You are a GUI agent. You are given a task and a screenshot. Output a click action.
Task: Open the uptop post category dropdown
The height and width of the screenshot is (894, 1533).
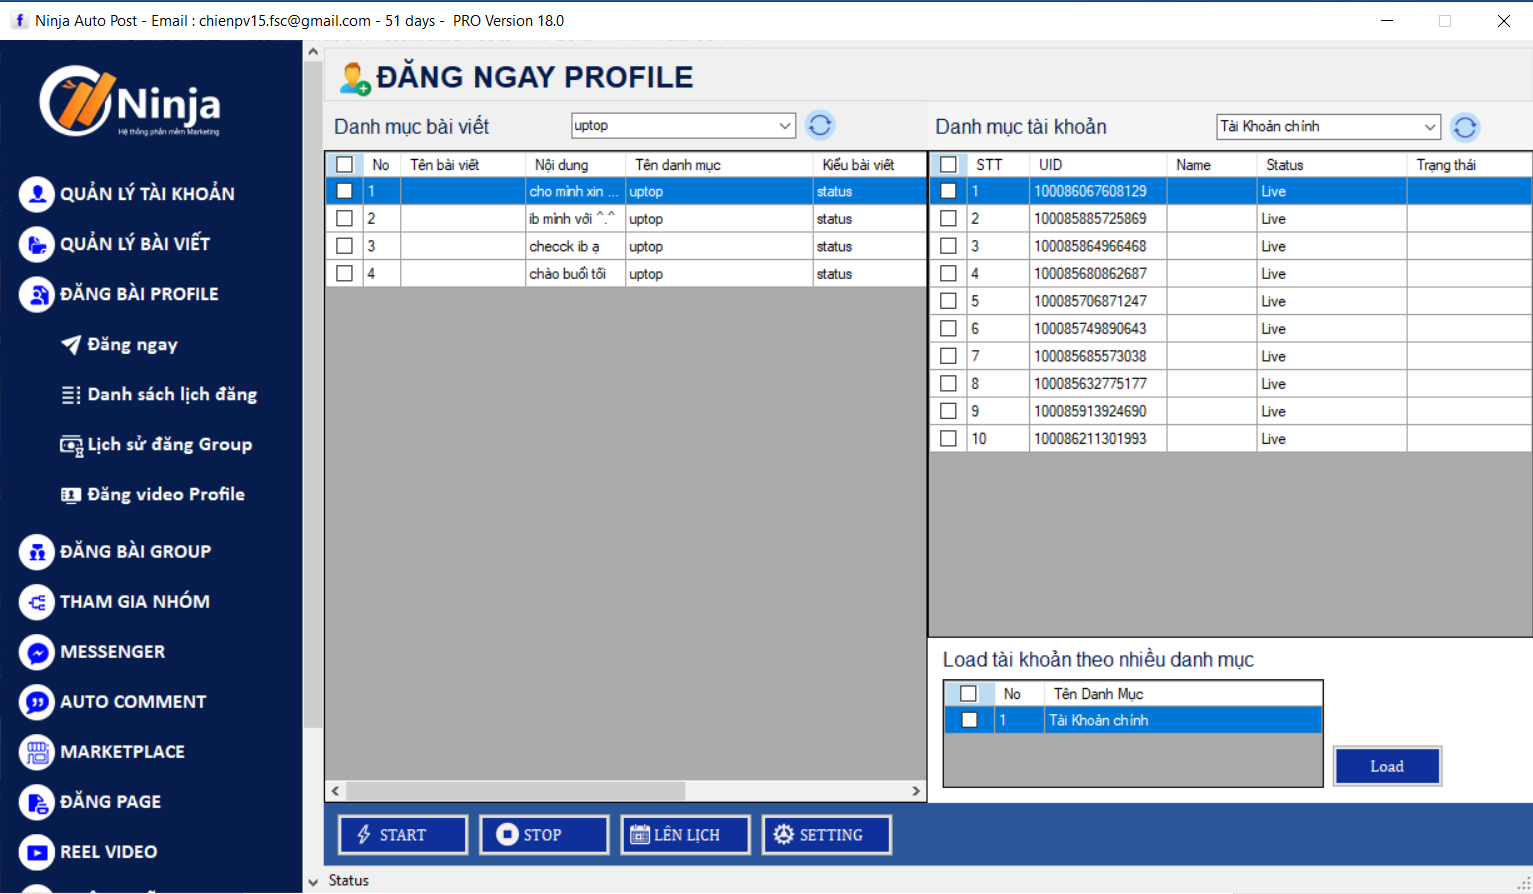pyautogui.click(x=785, y=125)
